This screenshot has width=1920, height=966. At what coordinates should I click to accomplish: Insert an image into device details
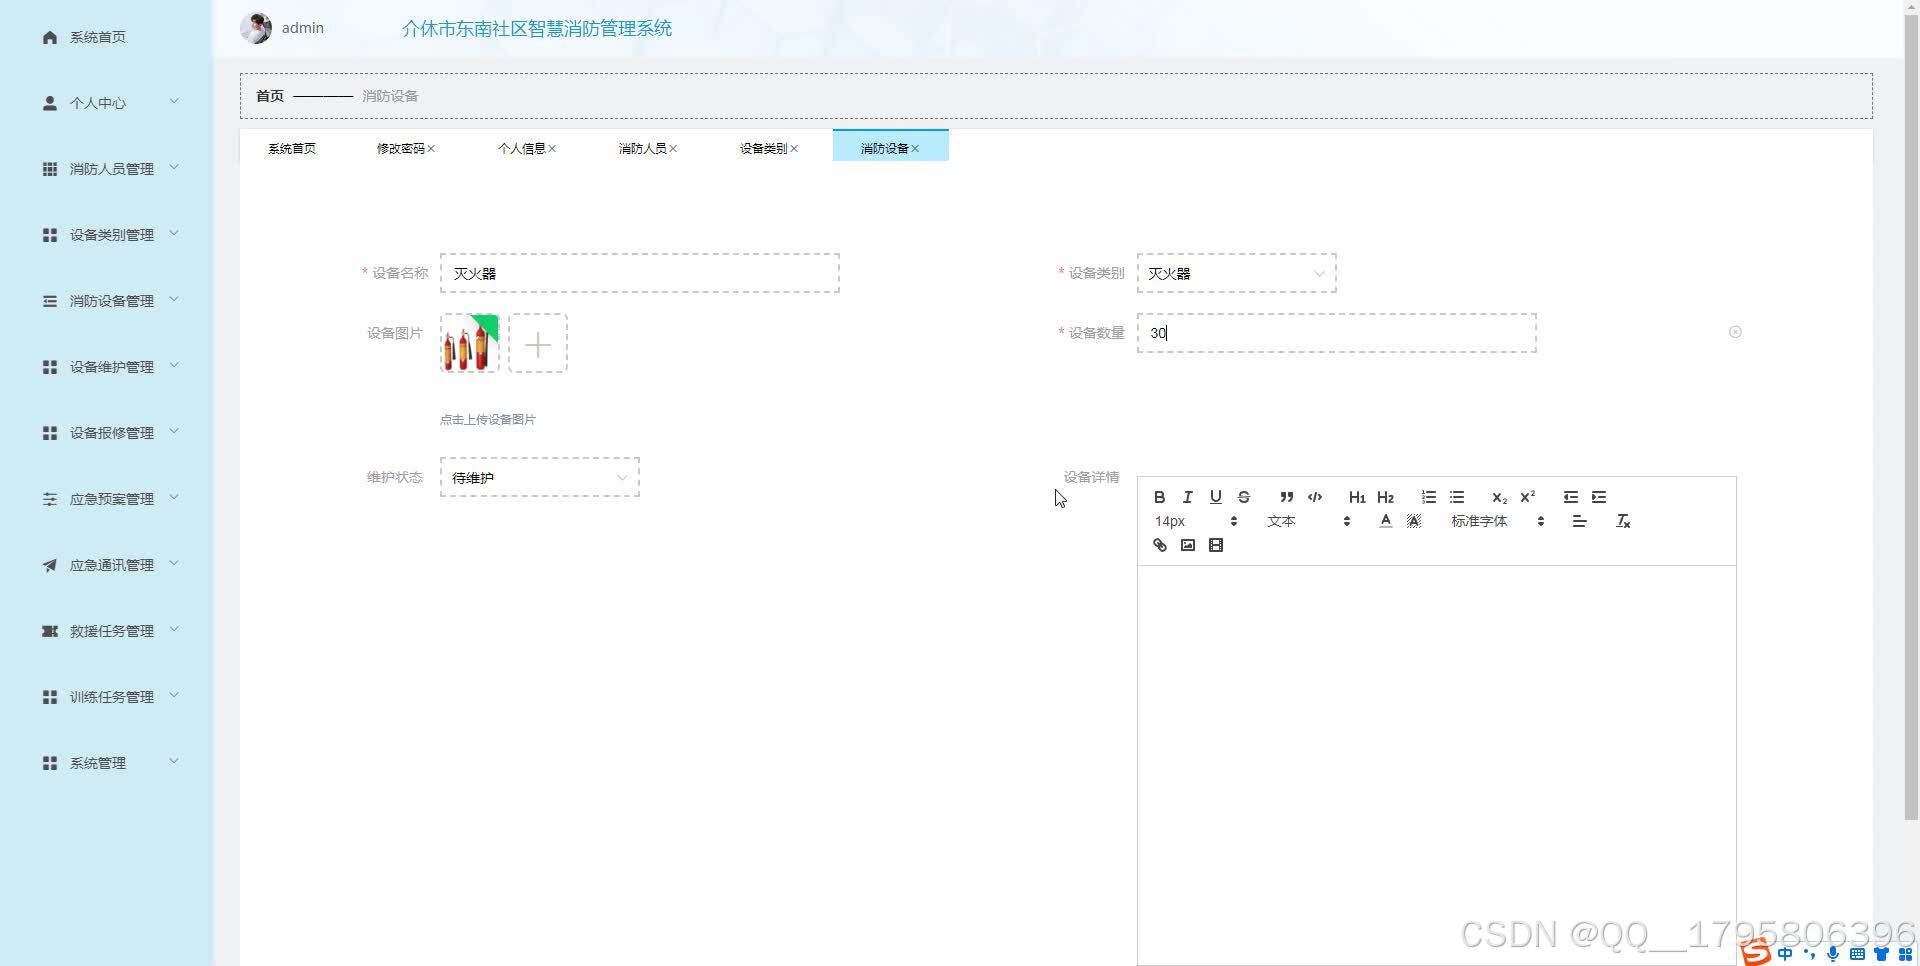pyautogui.click(x=1187, y=545)
